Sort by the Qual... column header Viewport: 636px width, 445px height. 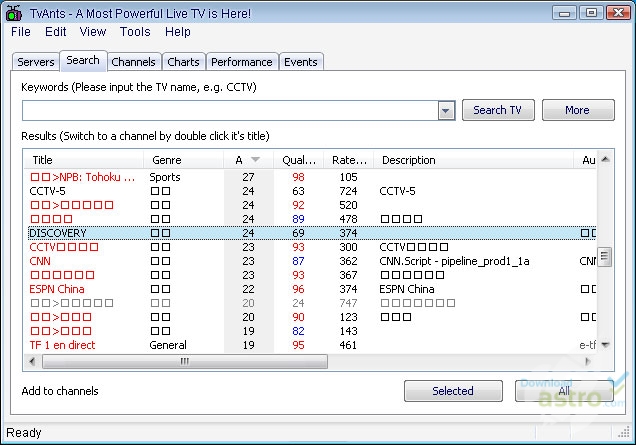(299, 160)
